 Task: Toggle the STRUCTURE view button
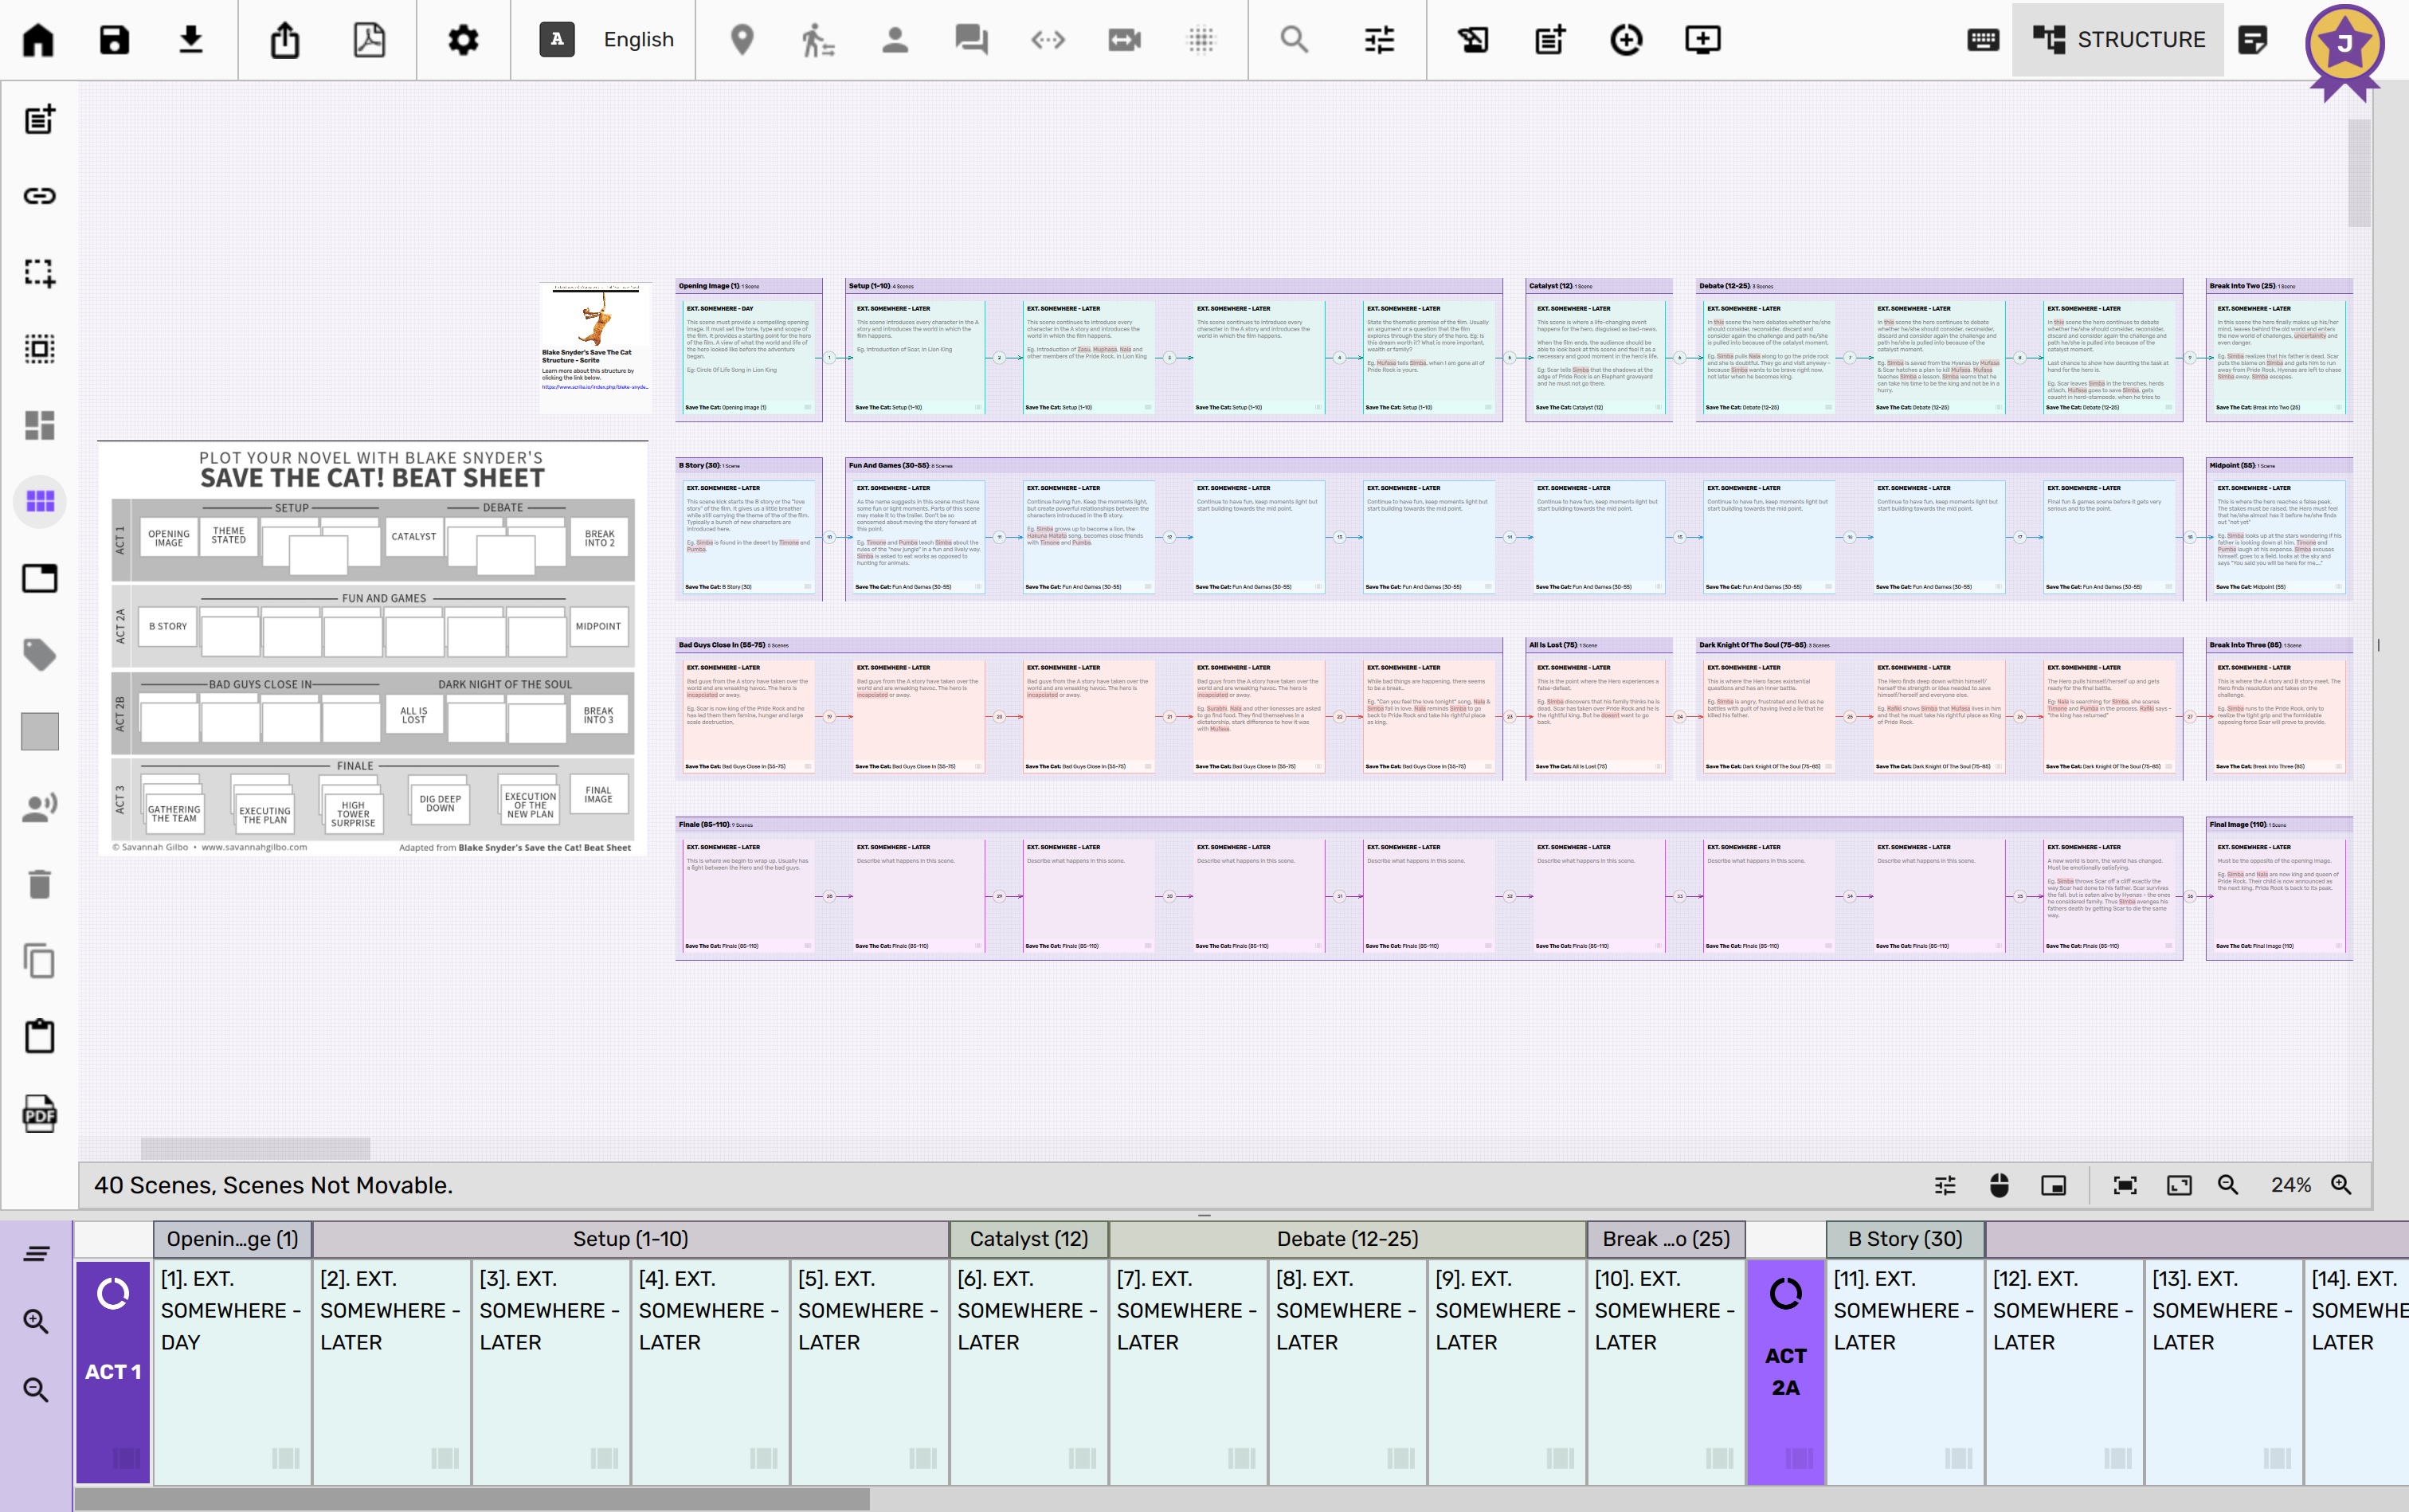tap(2118, 40)
